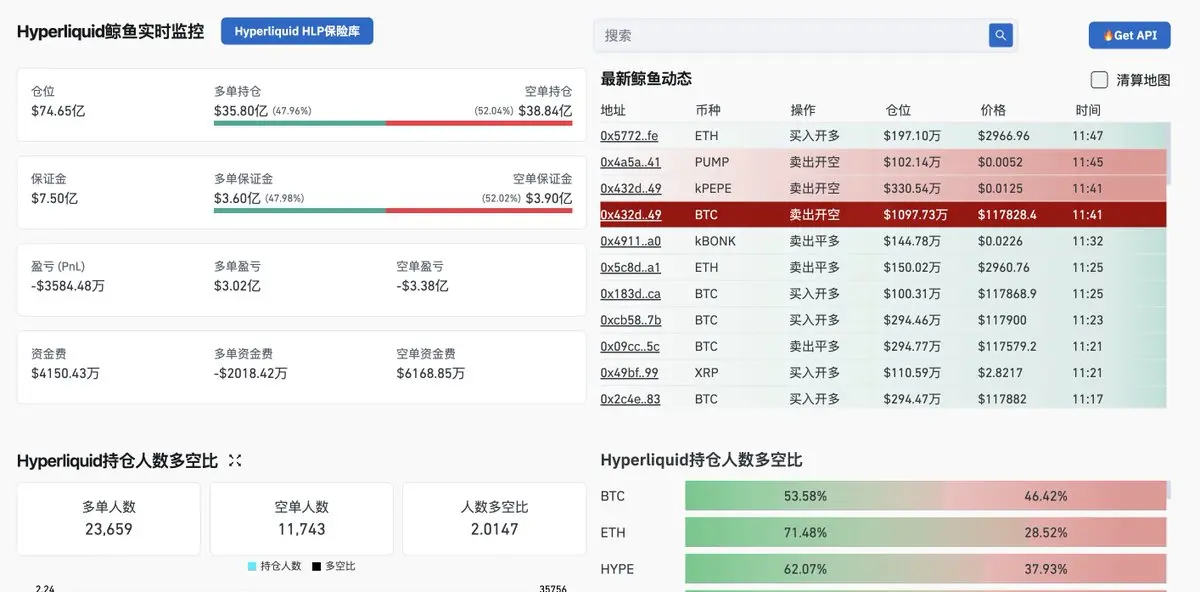Open address 0x4a5a..41 link

point(630,162)
